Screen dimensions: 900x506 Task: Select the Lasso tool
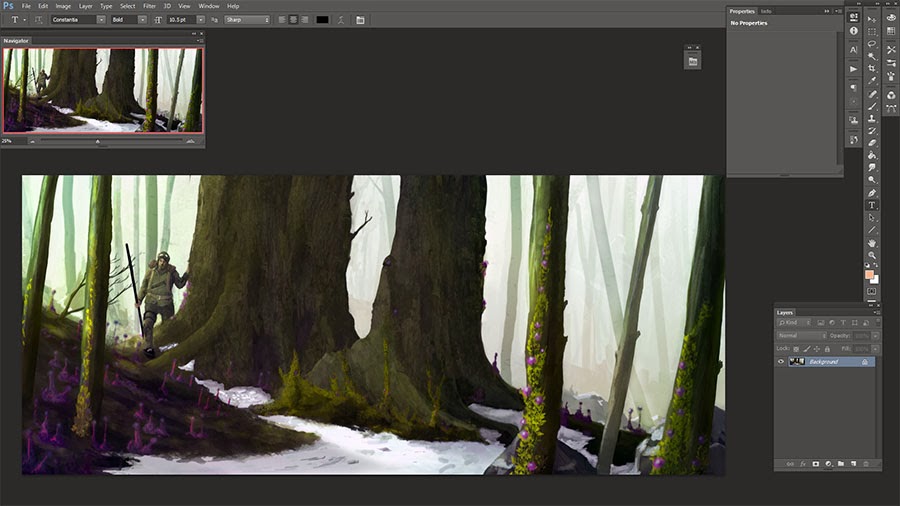click(x=872, y=44)
